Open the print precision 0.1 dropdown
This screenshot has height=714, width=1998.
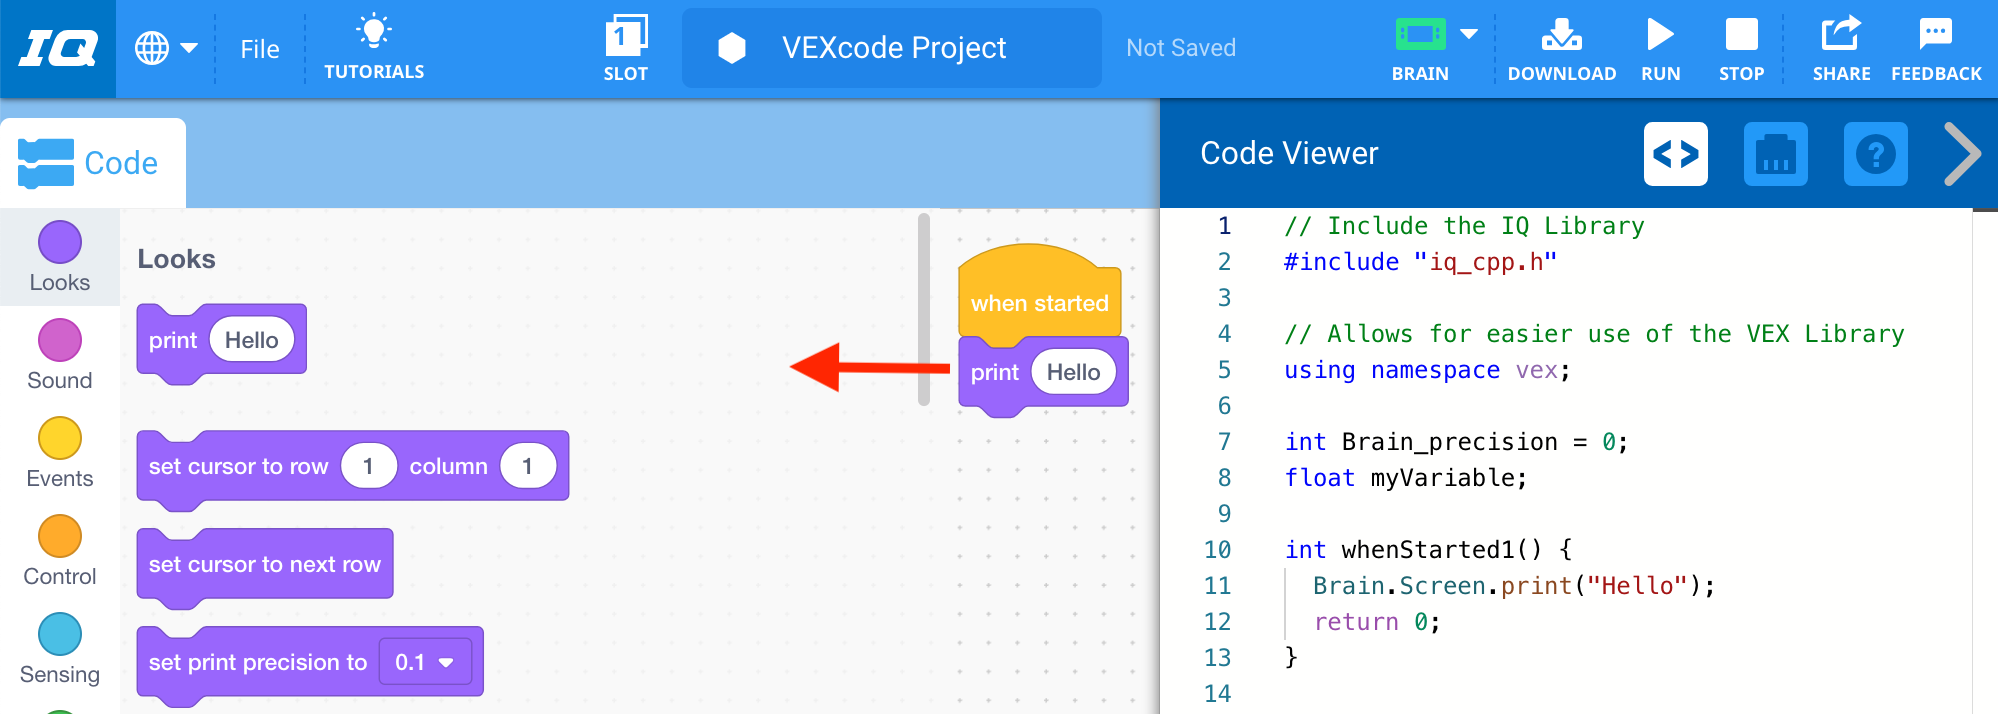[x=425, y=662]
